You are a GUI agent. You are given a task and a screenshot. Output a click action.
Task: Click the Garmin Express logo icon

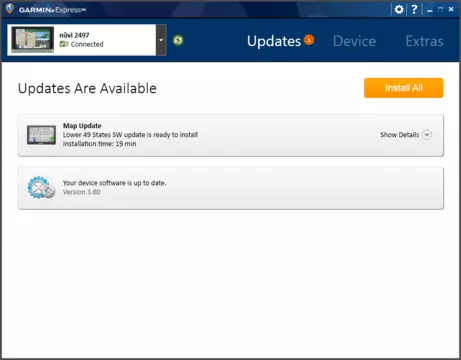pos(10,9)
